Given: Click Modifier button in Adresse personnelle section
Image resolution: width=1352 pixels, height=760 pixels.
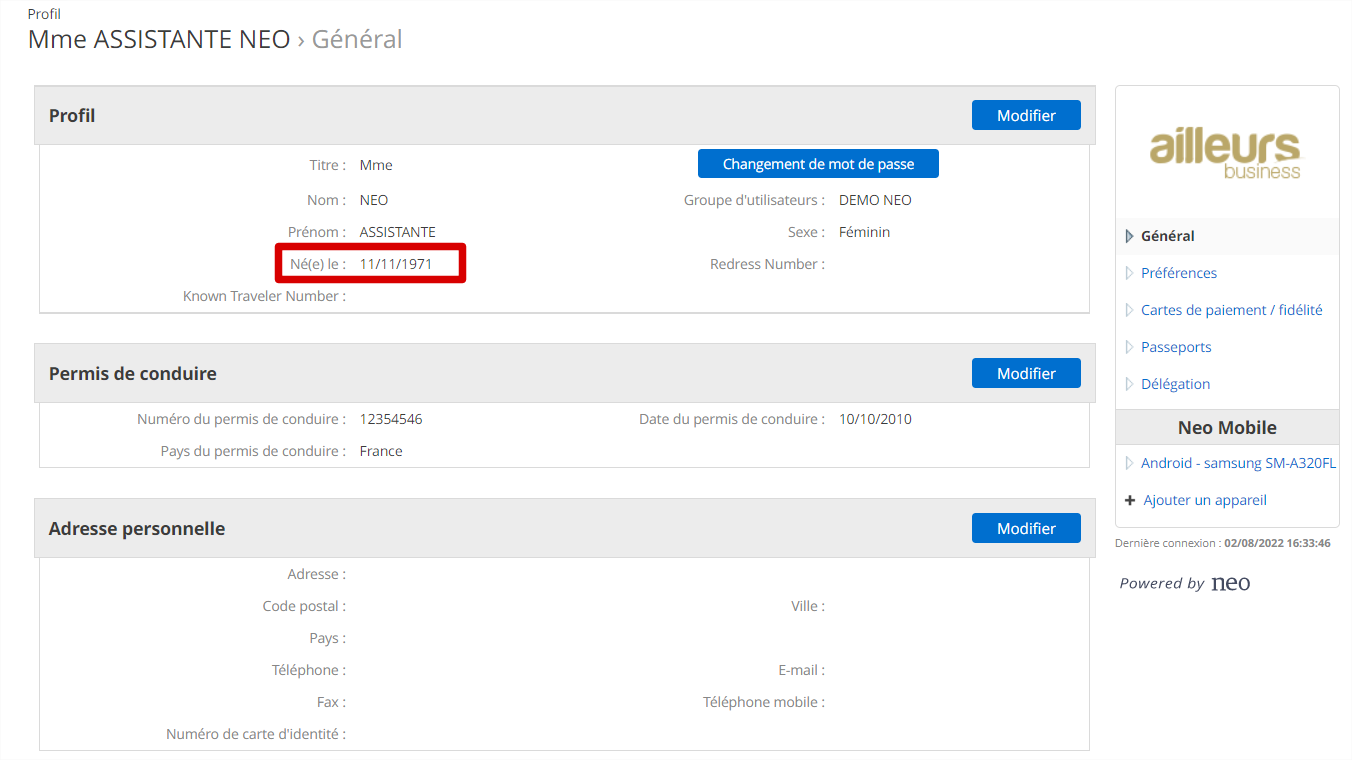Looking at the screenshot, I should click(1026, 528).
